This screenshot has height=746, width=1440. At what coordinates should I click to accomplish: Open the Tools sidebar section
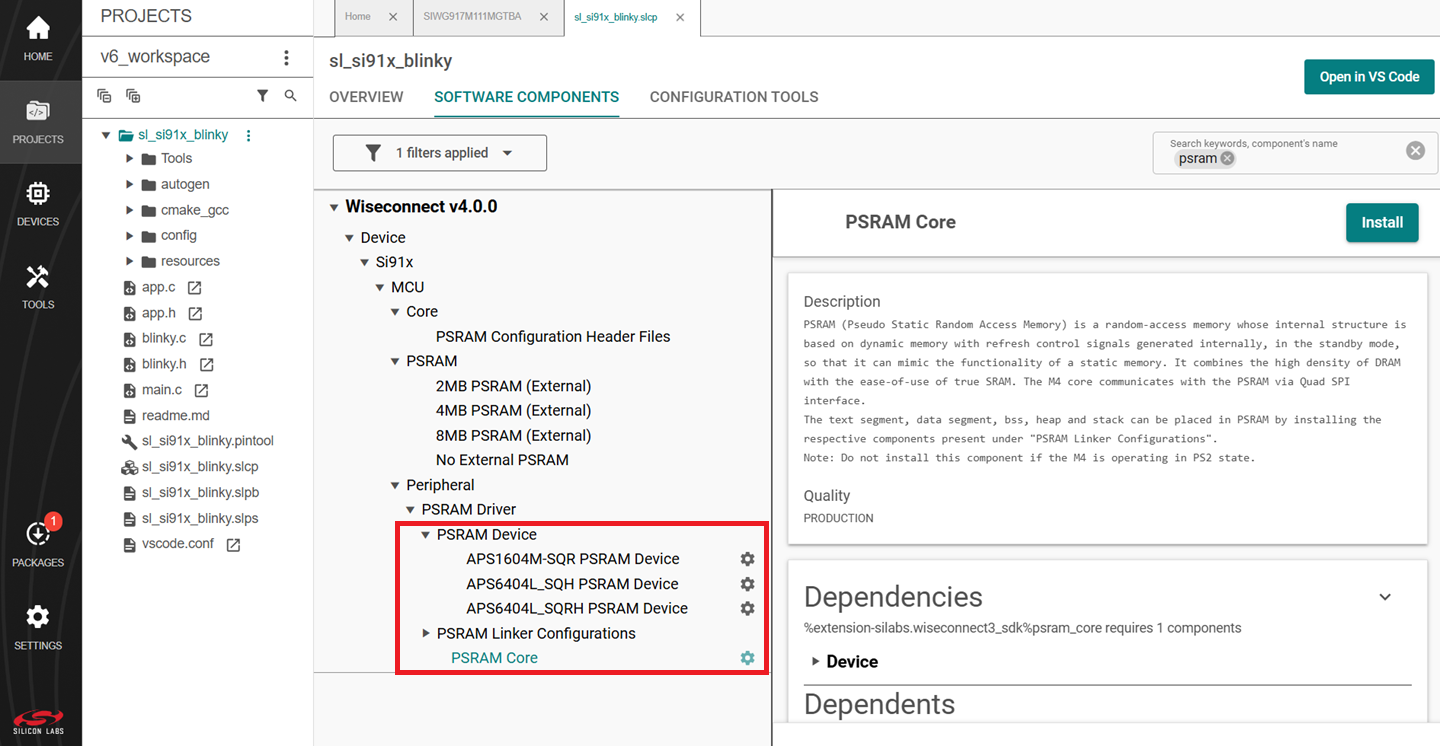[38, 286]
